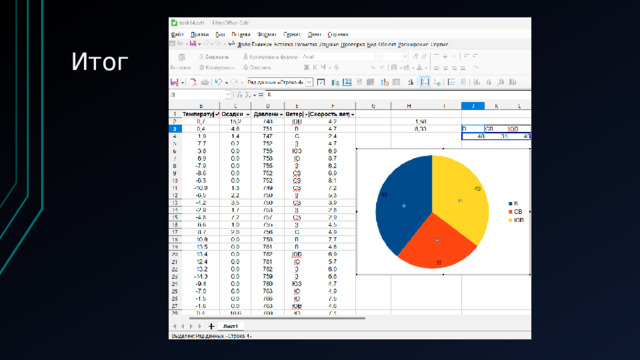Switch to the Лист1 sheet tab
The height and width of the screenshot is (360, 640).
231,326
